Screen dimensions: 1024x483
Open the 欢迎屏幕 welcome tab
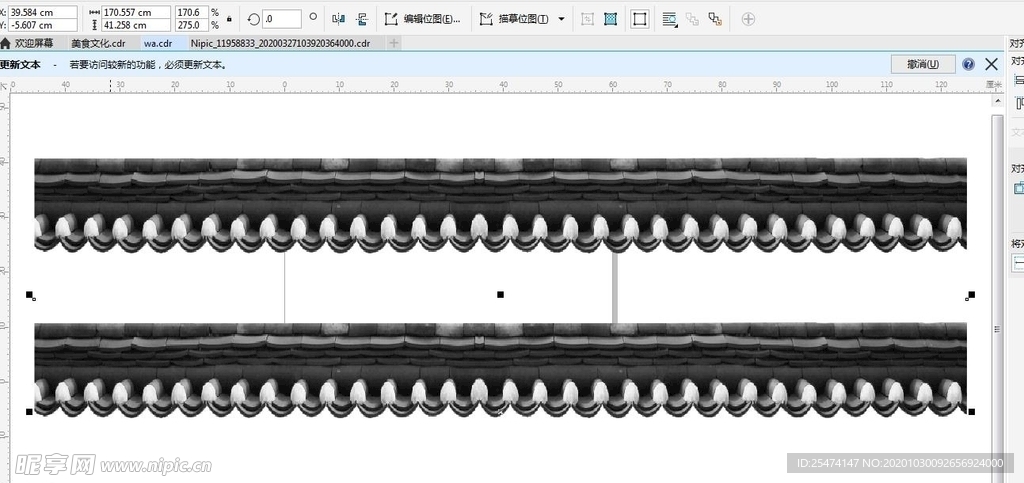click(33, 43)
